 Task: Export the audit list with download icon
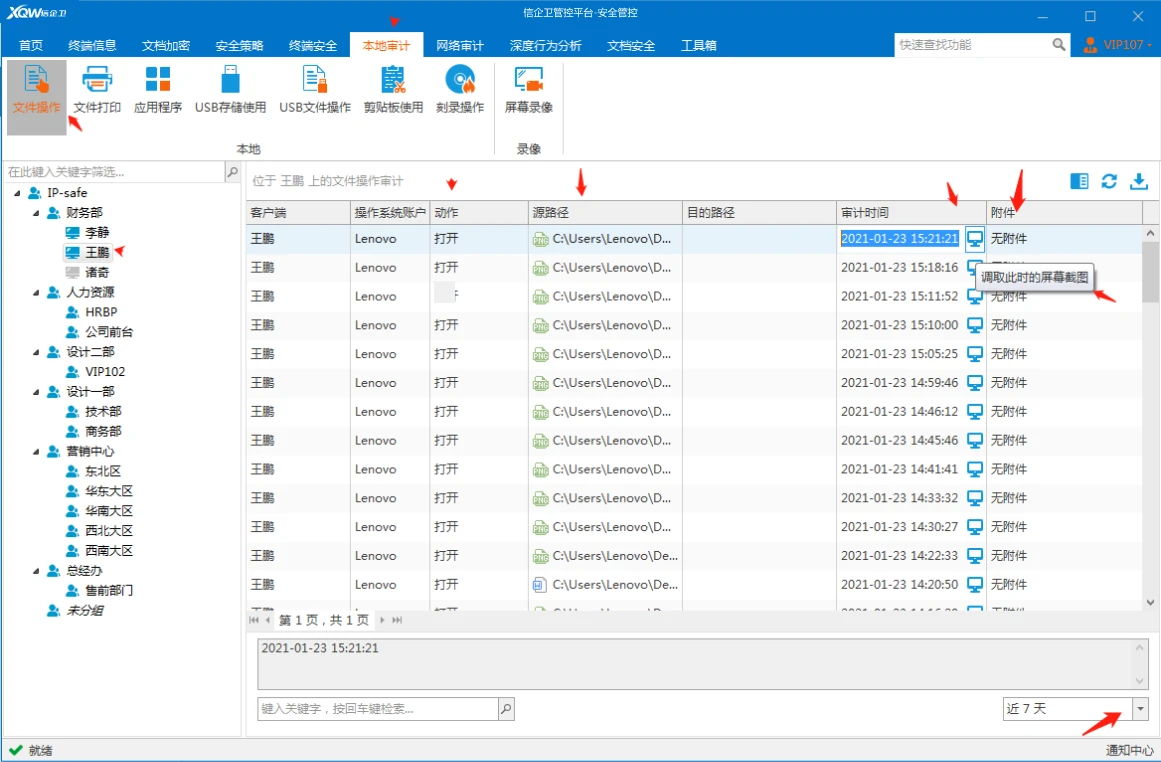(1139, 181)
